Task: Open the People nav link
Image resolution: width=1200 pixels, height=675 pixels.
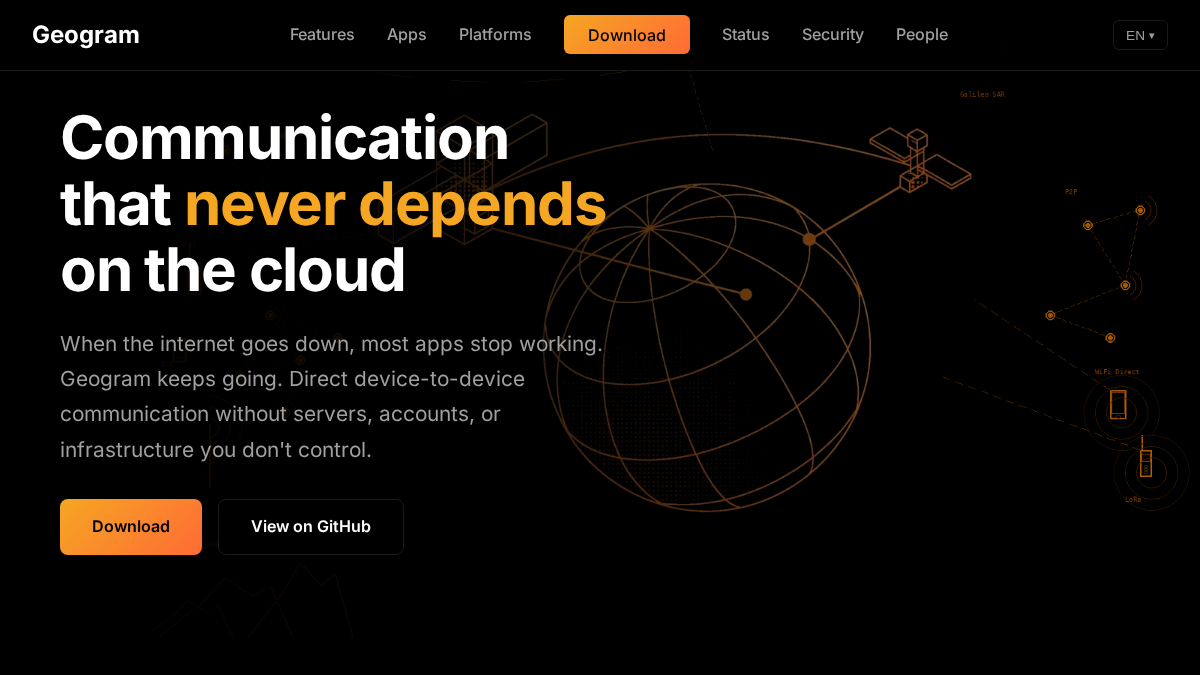Action: point(922,35)
